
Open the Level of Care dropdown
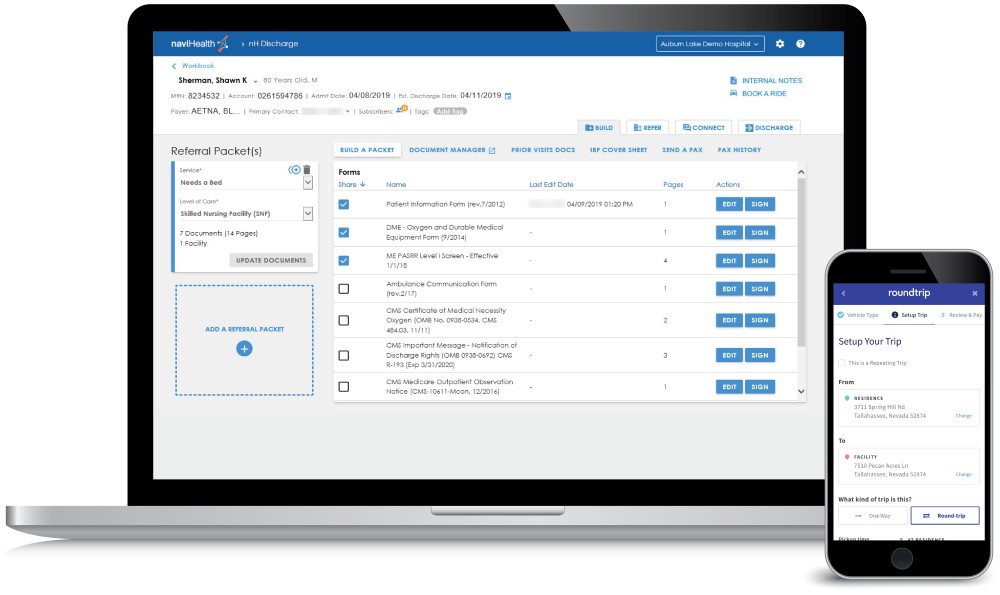point(307,214)
